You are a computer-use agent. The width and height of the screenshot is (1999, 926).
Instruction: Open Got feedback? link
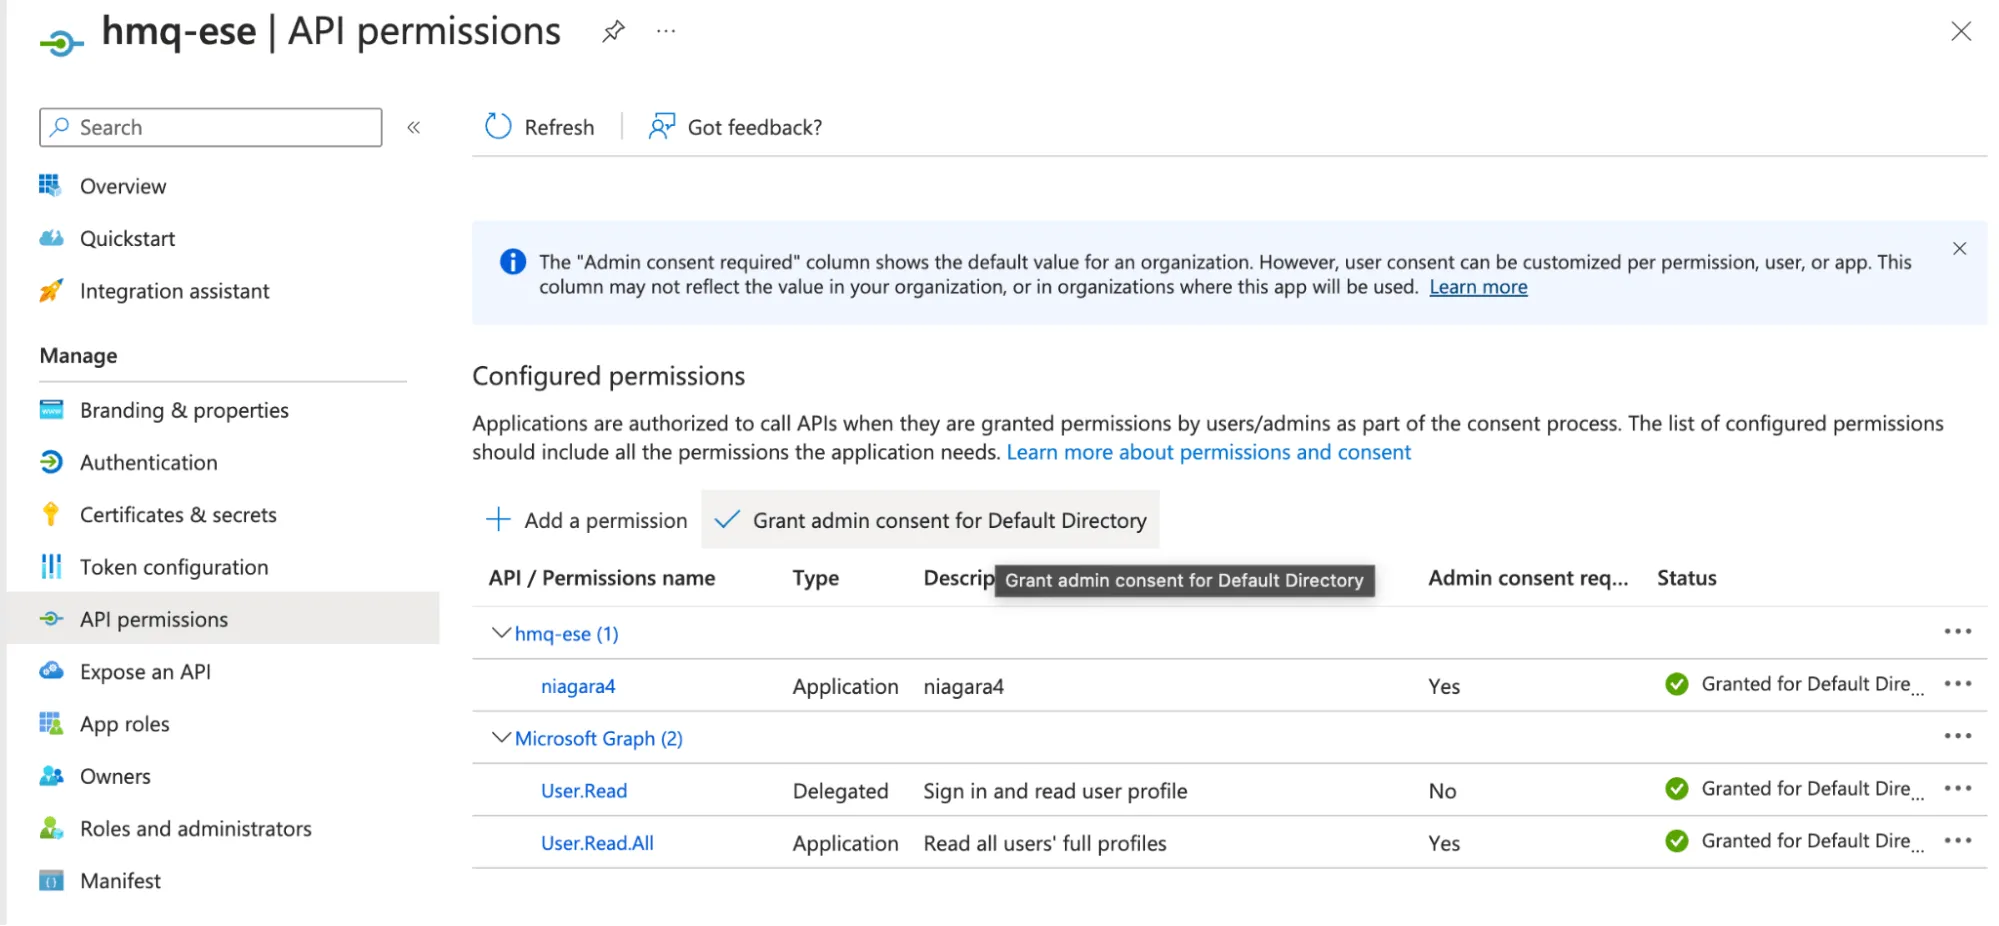click(755, 127)
